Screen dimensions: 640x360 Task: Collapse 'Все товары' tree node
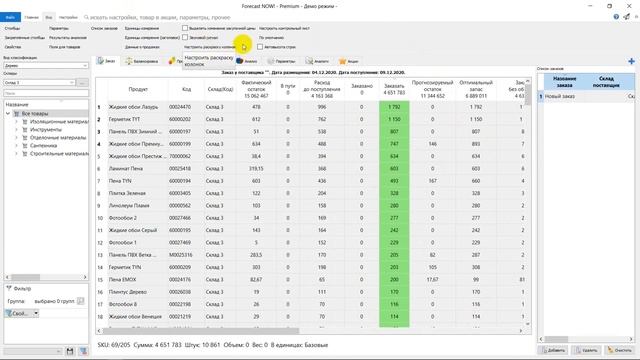pos(8,113)
